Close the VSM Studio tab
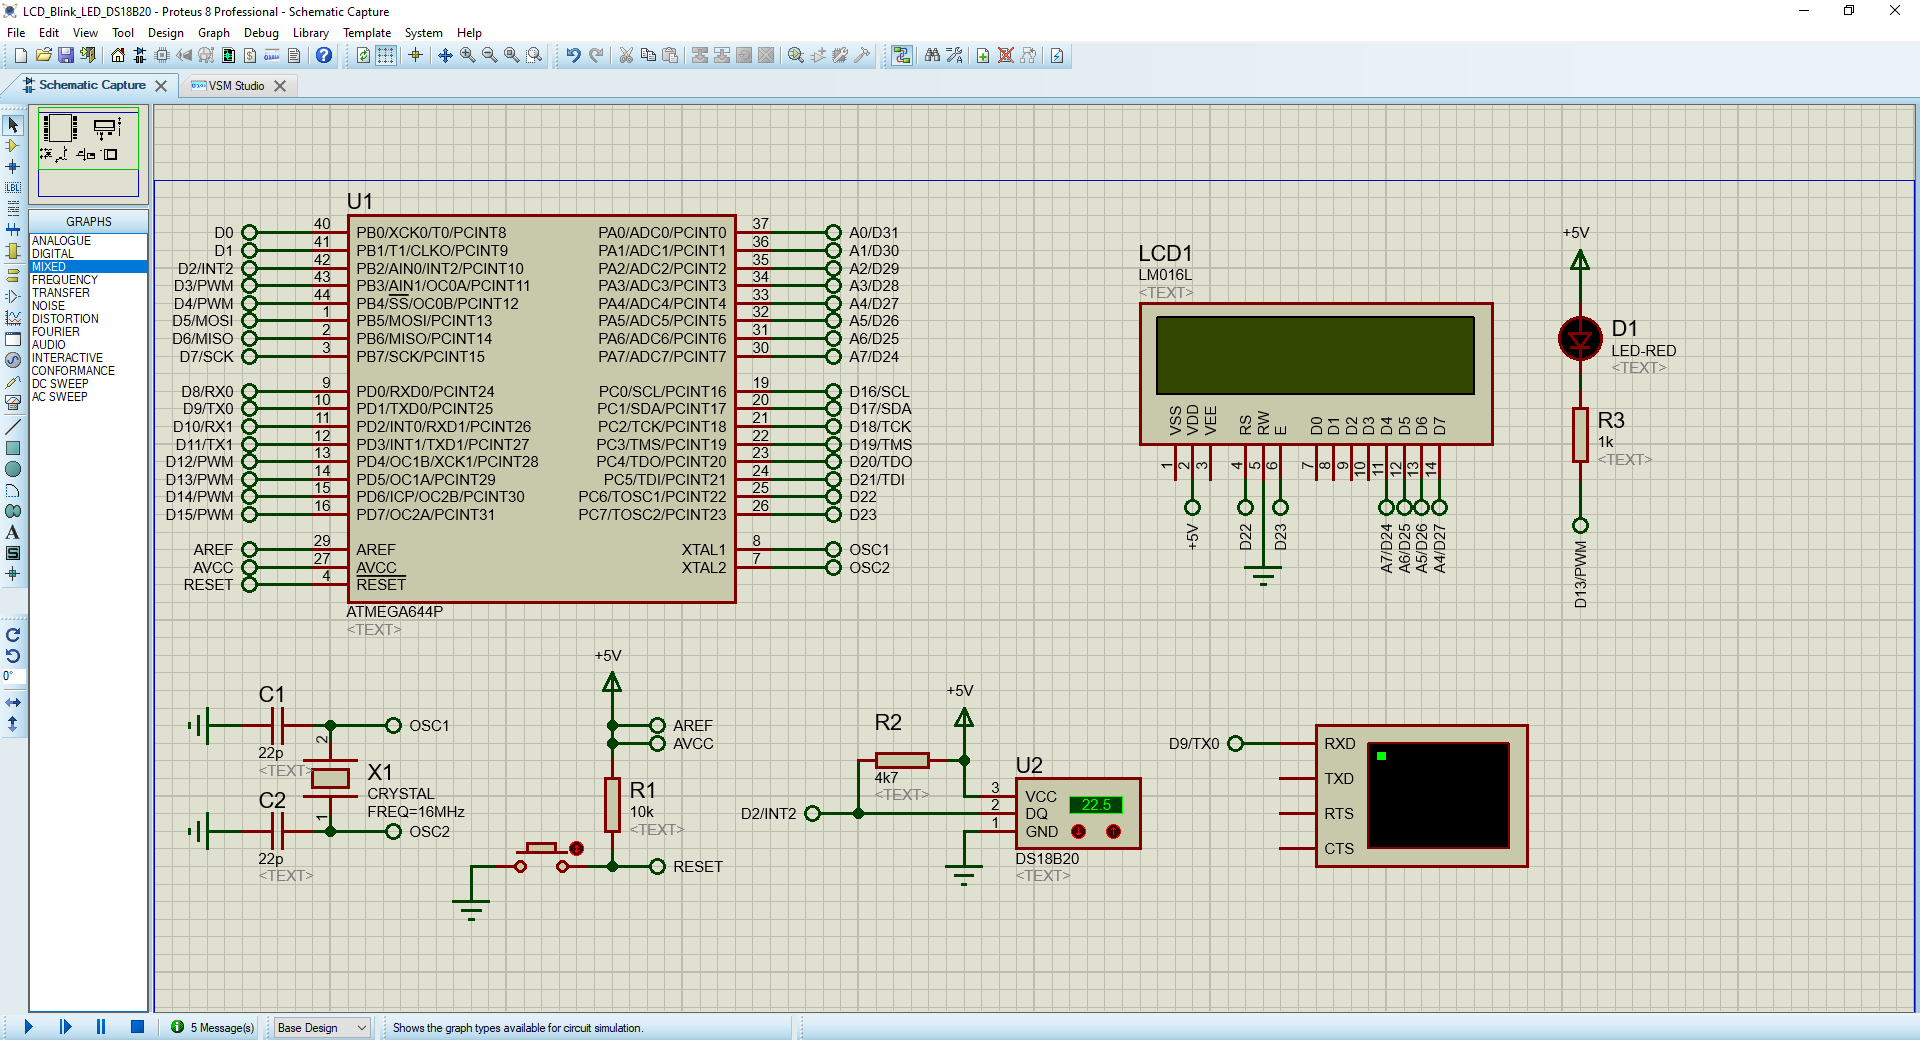This screenshot has width=1920, height=1040. point(280,86)
